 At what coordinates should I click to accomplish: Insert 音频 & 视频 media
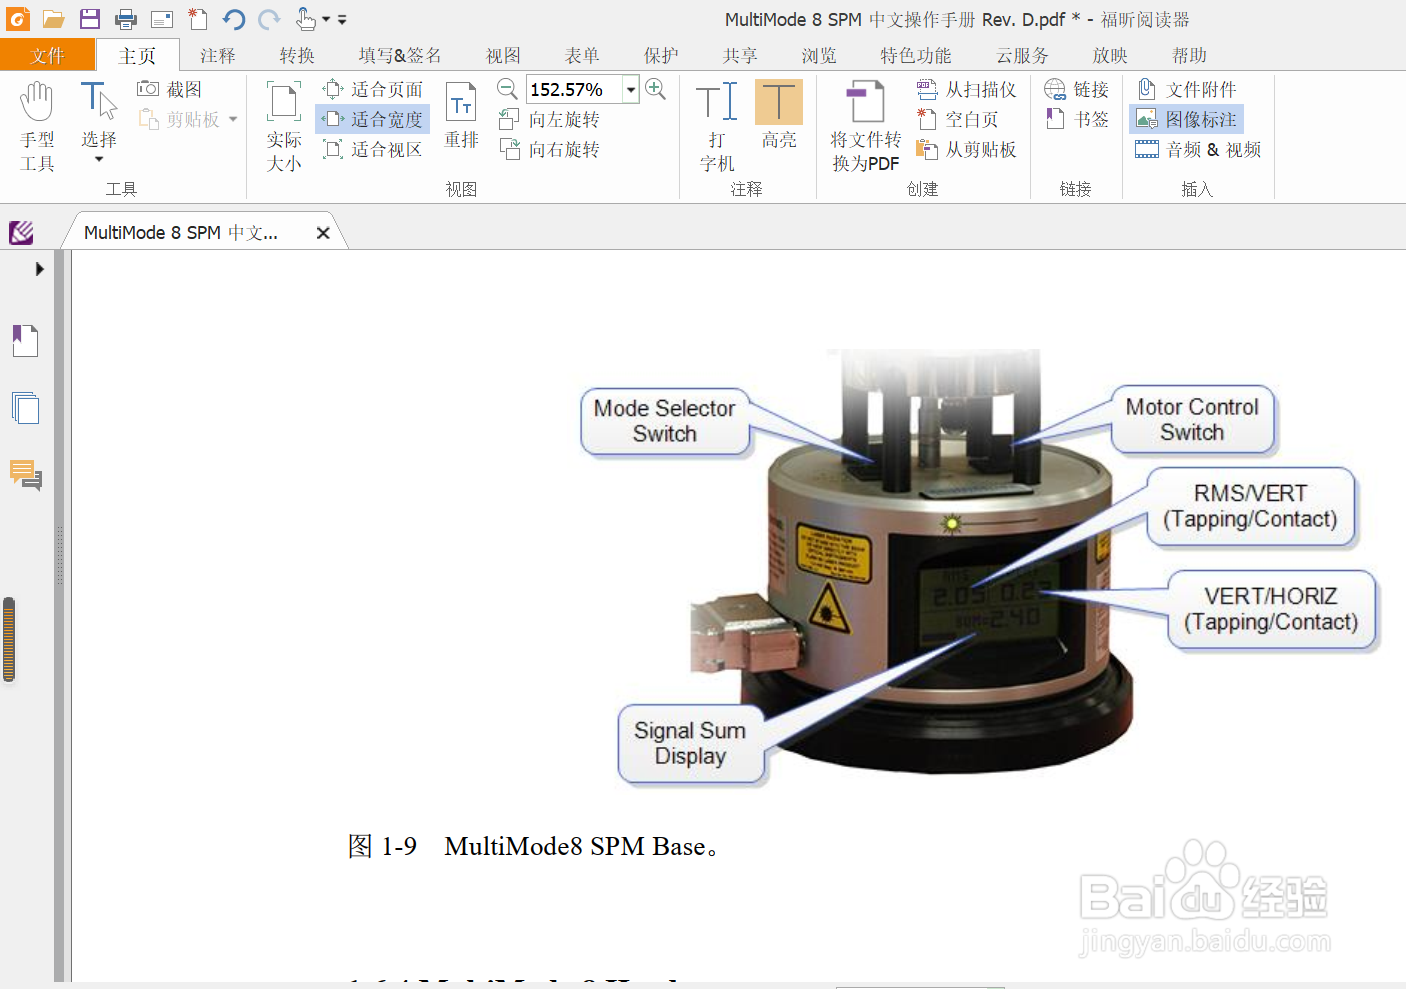1198,150
